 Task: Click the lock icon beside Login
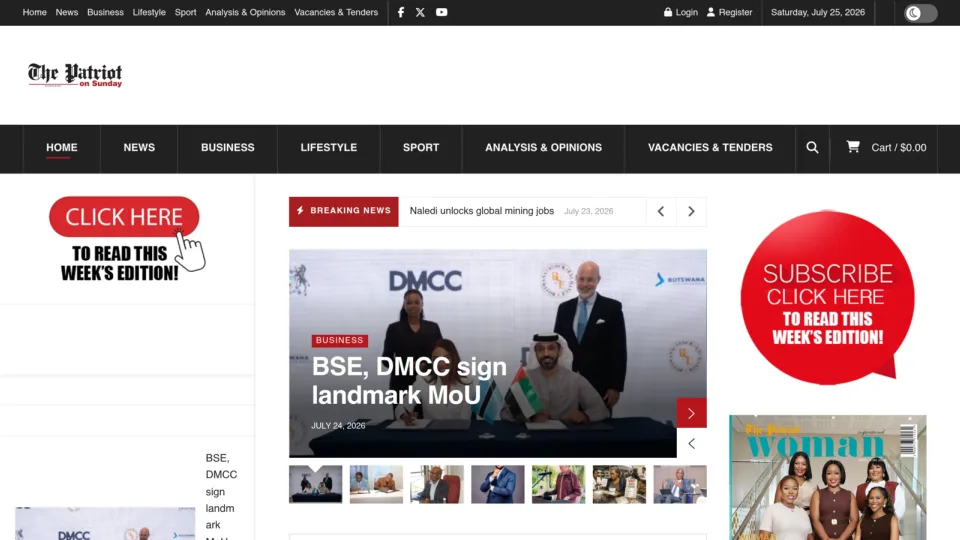pyautogui.click(x=668, y=12)
